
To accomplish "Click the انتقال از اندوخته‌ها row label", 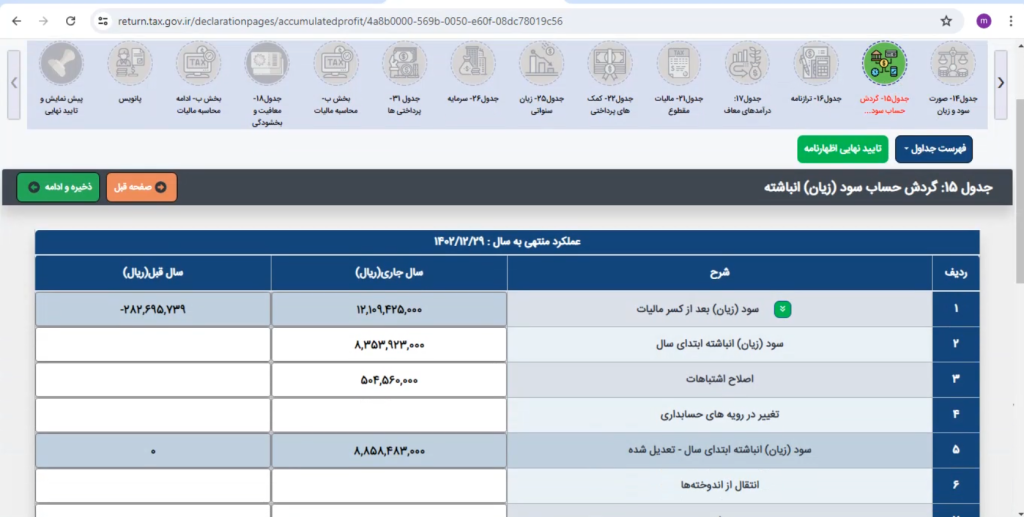I will click(x=720, y=485).
